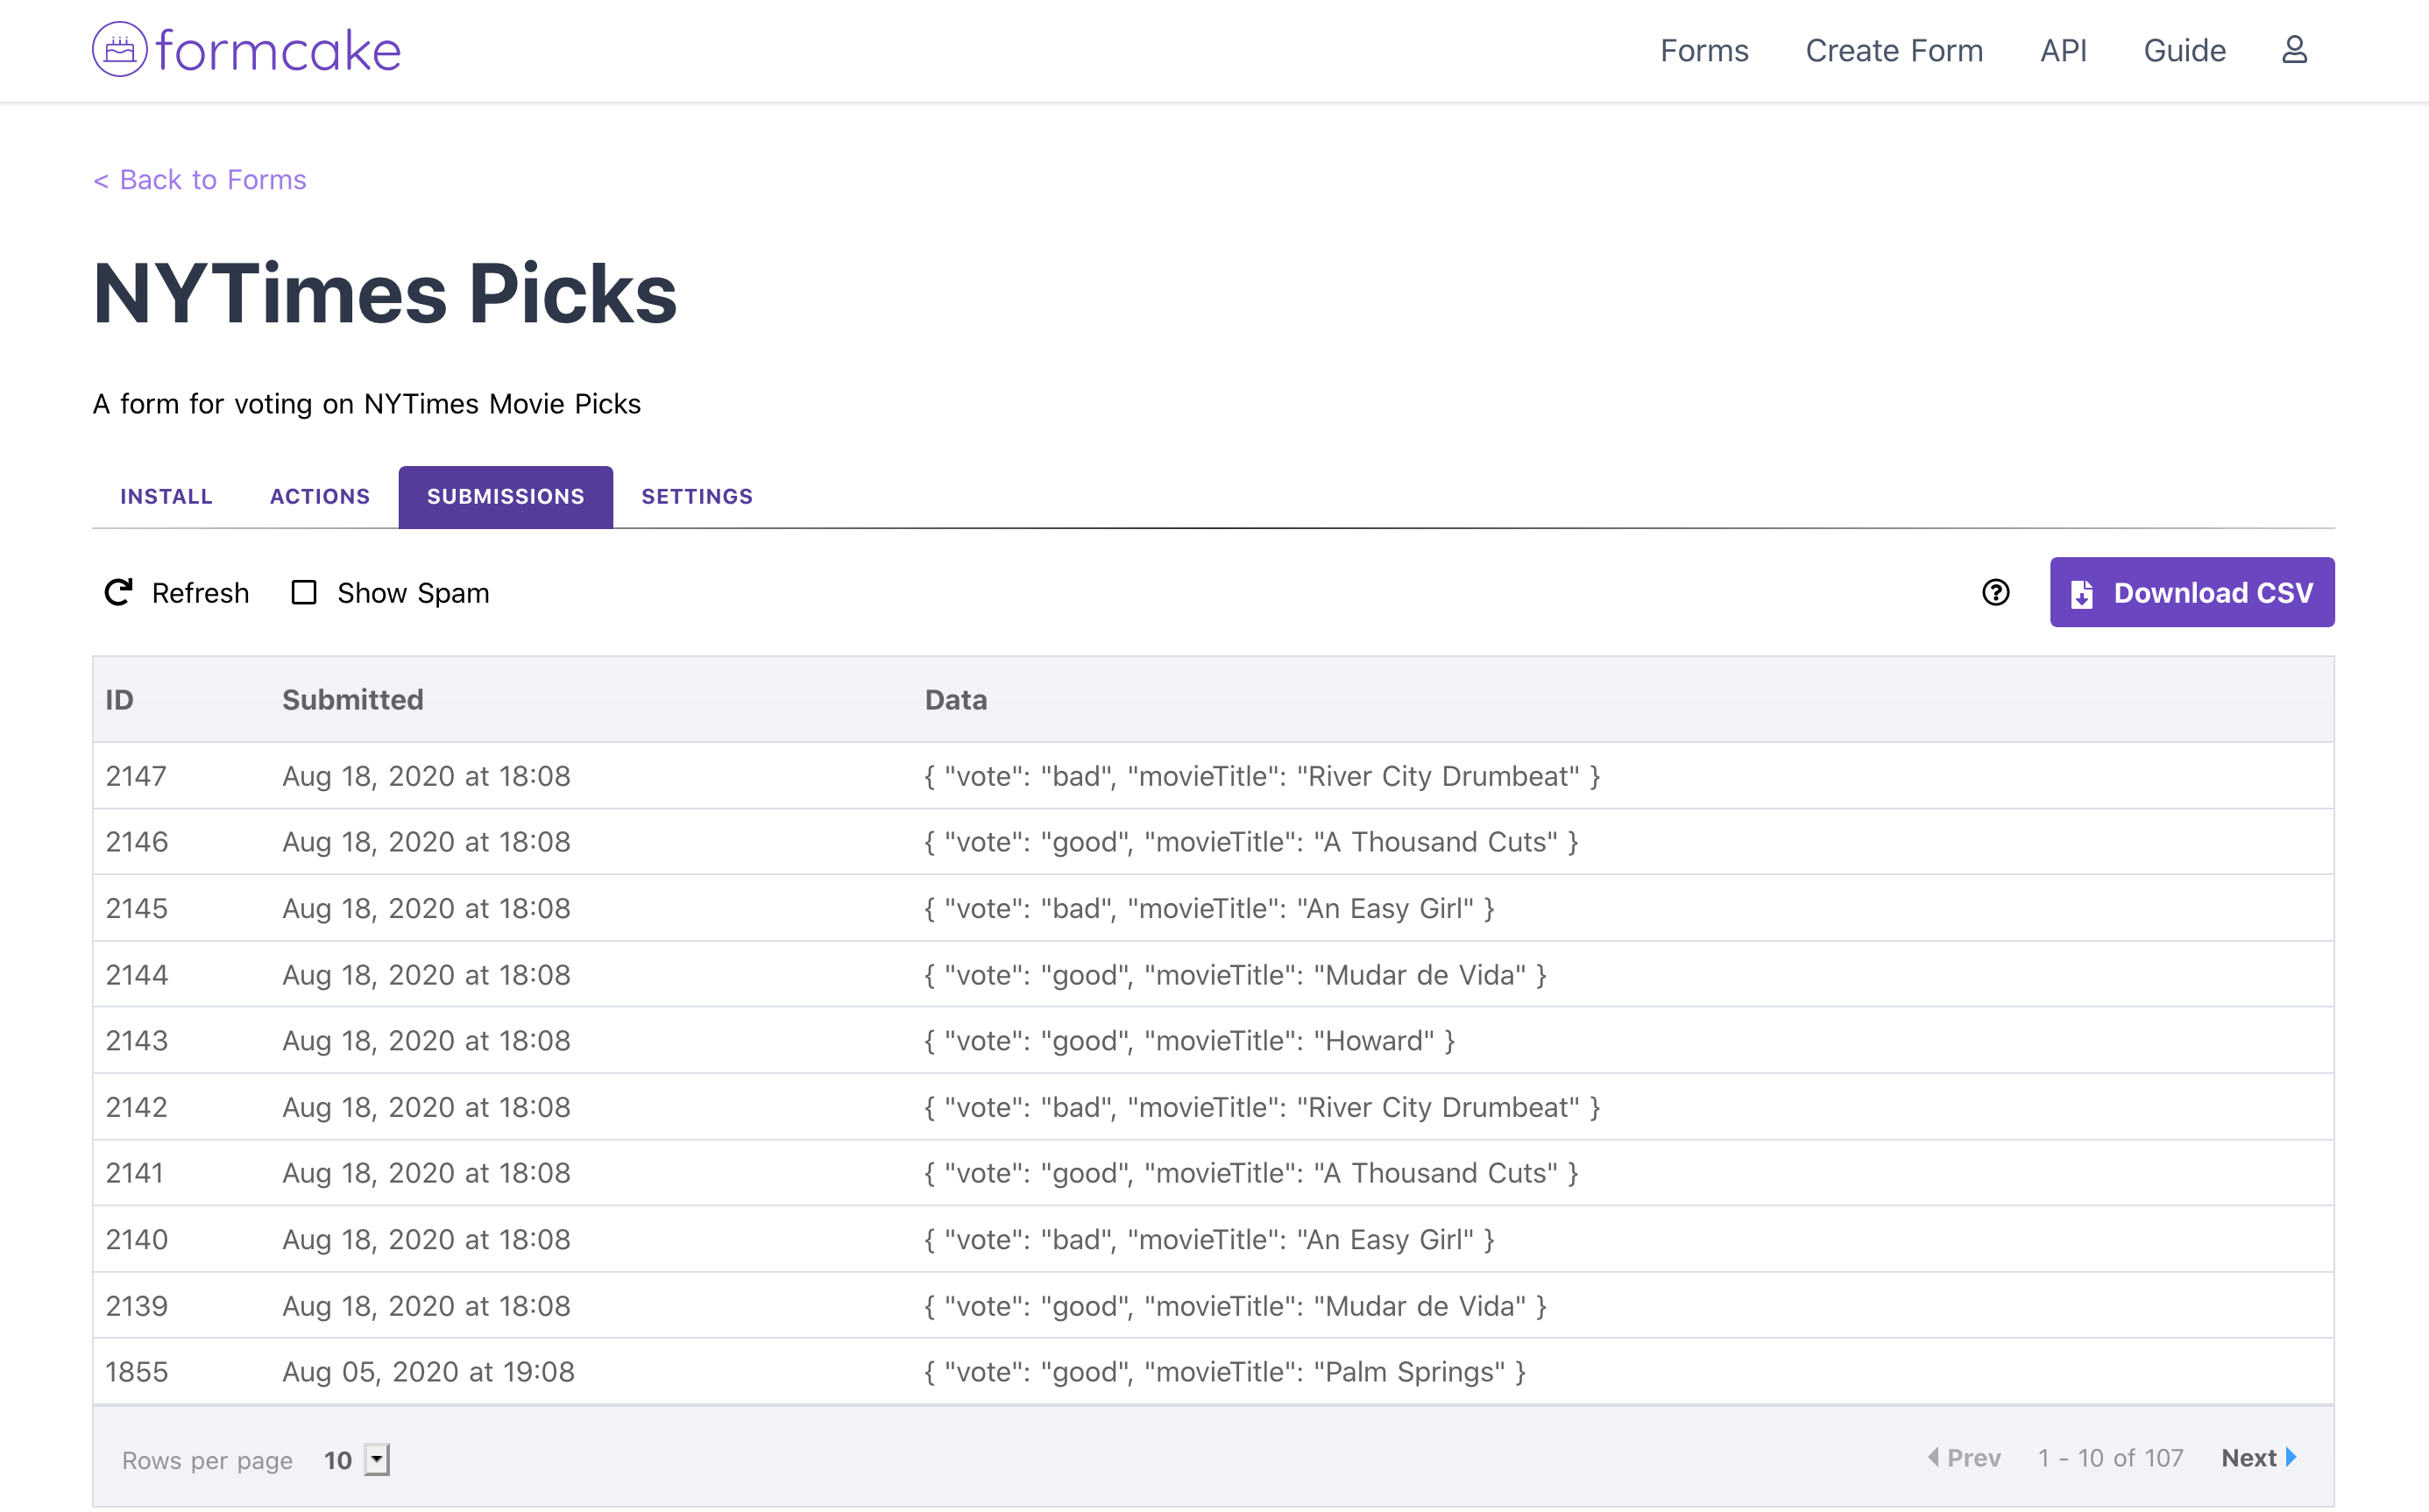Viewport: 2429px width, 1512px height.
Task: Click row 2147 River City Drumbeat data
Action: point(1262,776)
